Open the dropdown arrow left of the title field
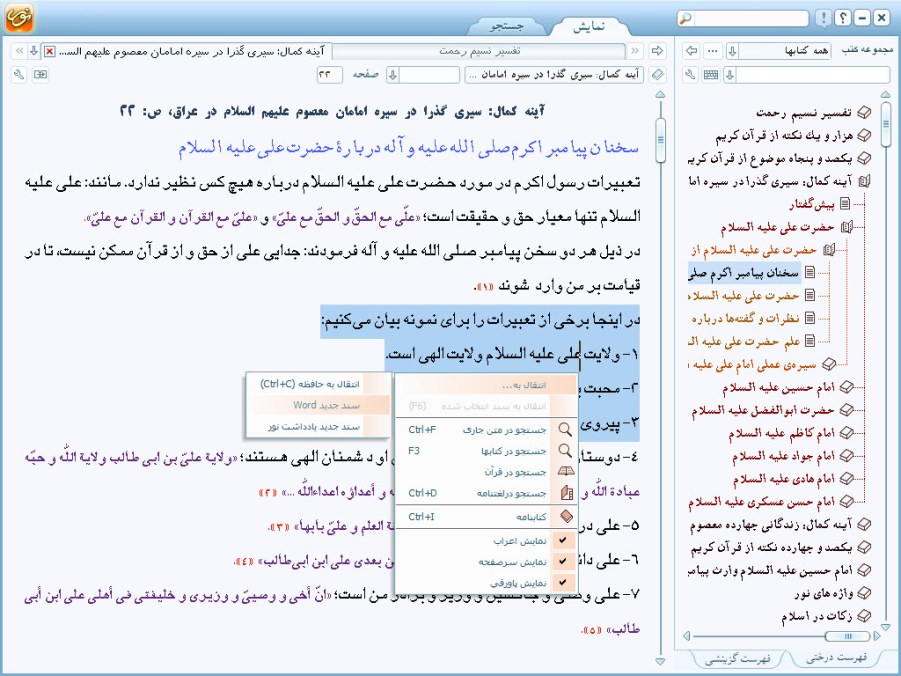Screen dimensions: 901x676 (x=393, y=75)
